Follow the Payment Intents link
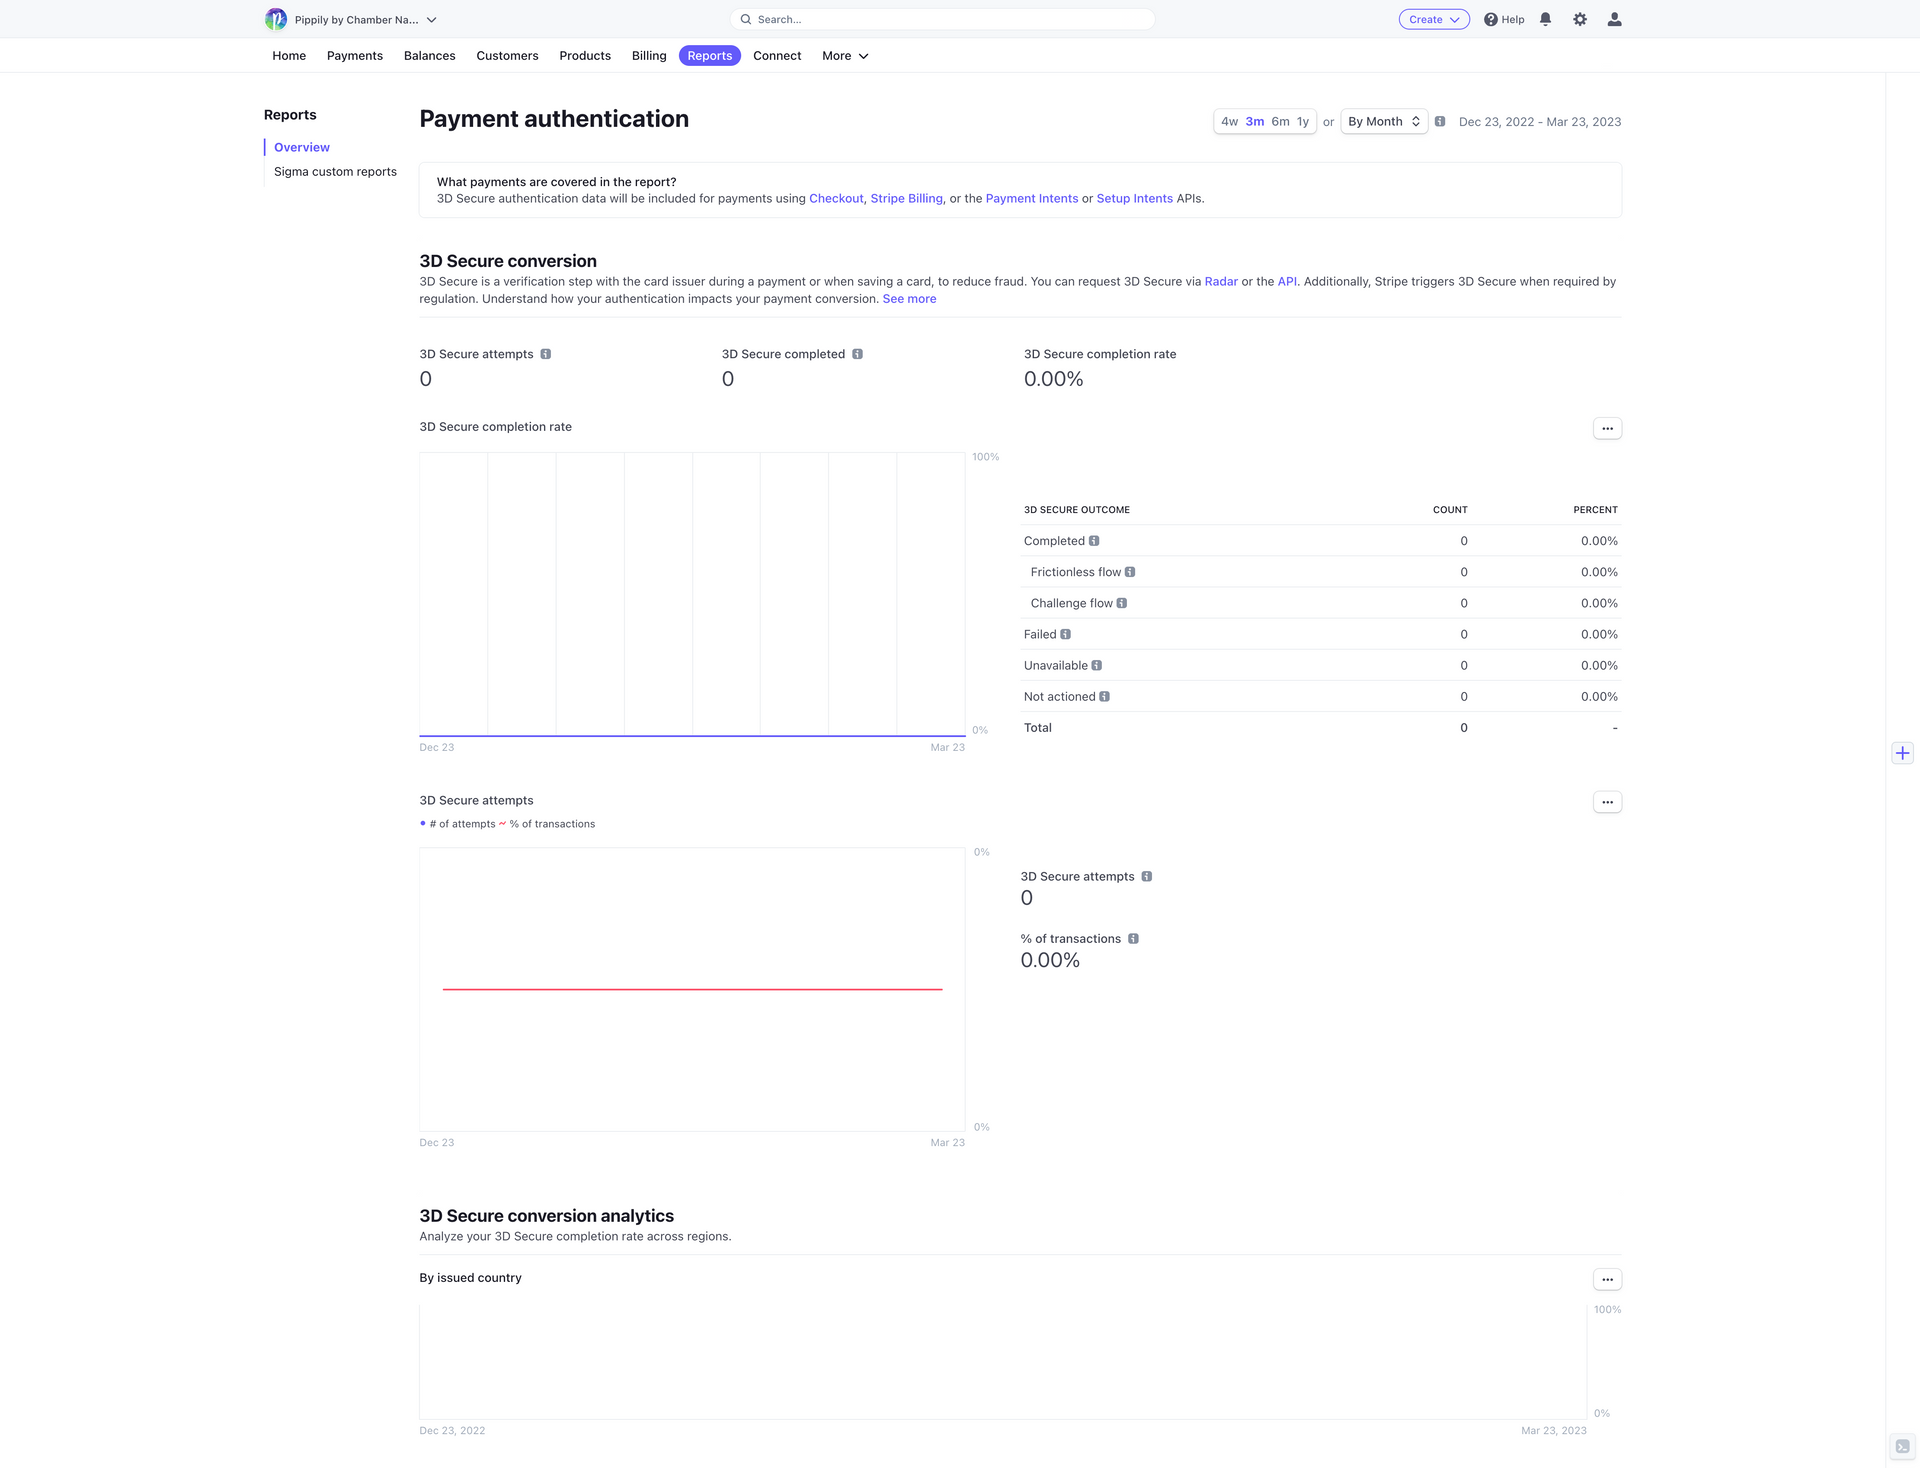Viewport: 1920px width, 1468px height. tap(1032, 198)
